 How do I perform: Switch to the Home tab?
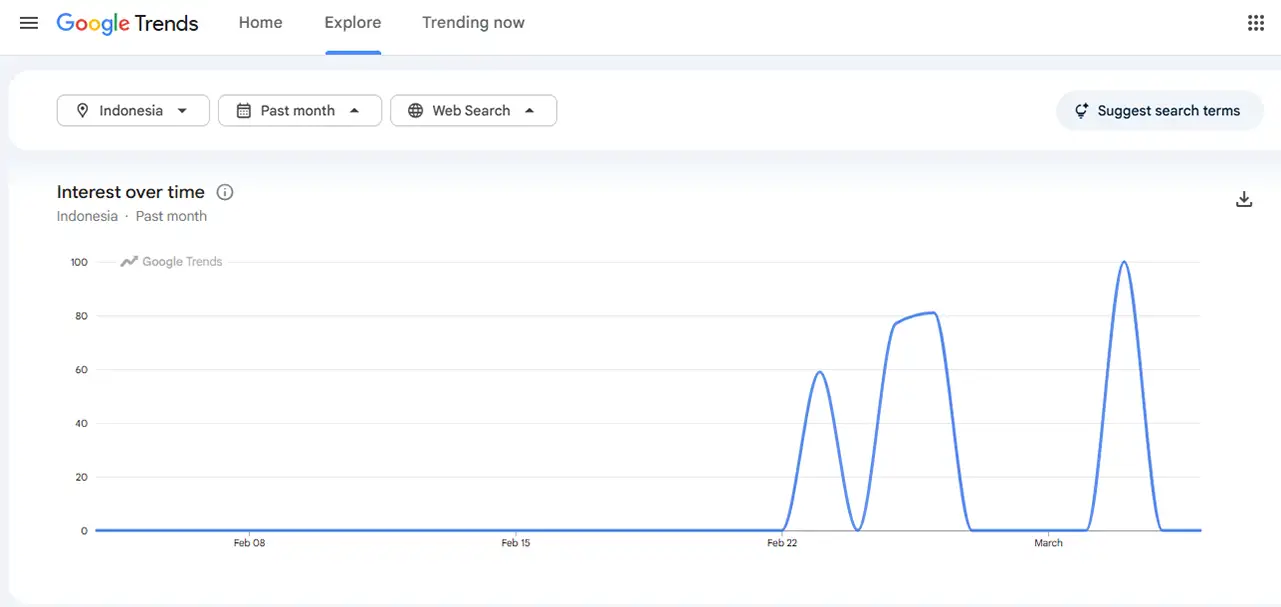[x=260, y=22]
